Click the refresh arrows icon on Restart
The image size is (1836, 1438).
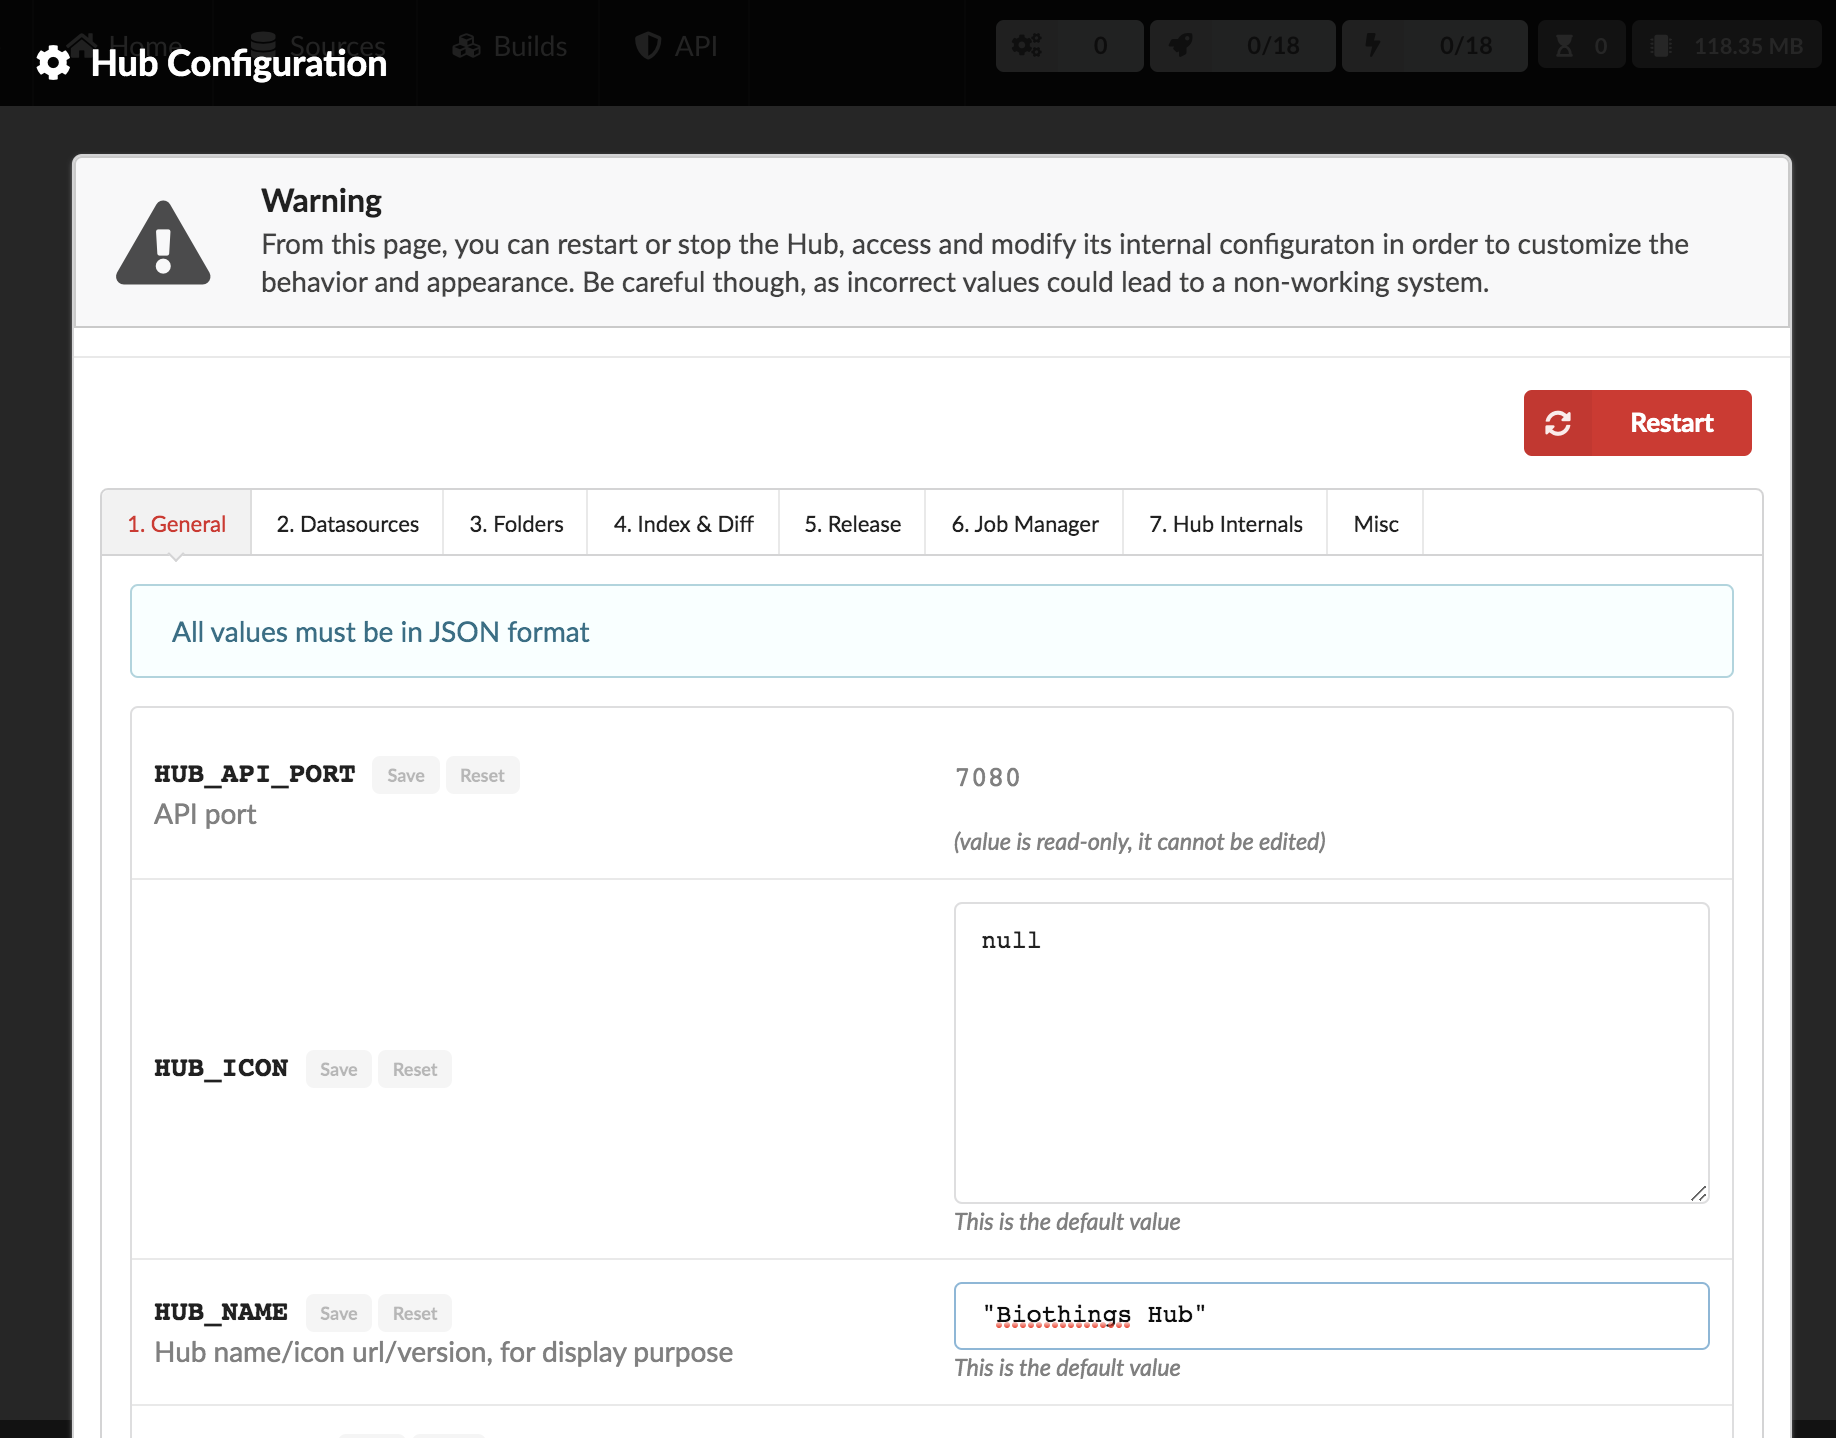[x=1557, y=423]
